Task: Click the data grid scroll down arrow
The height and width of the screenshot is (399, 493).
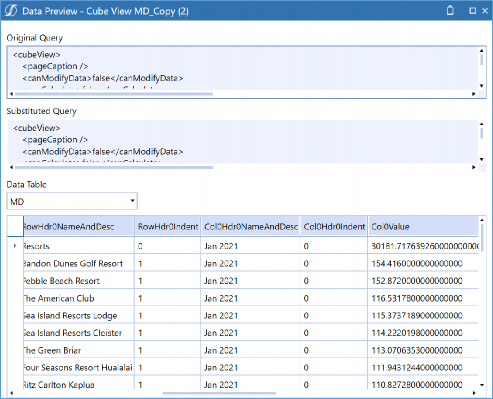Action: click(x=482, y=385)
